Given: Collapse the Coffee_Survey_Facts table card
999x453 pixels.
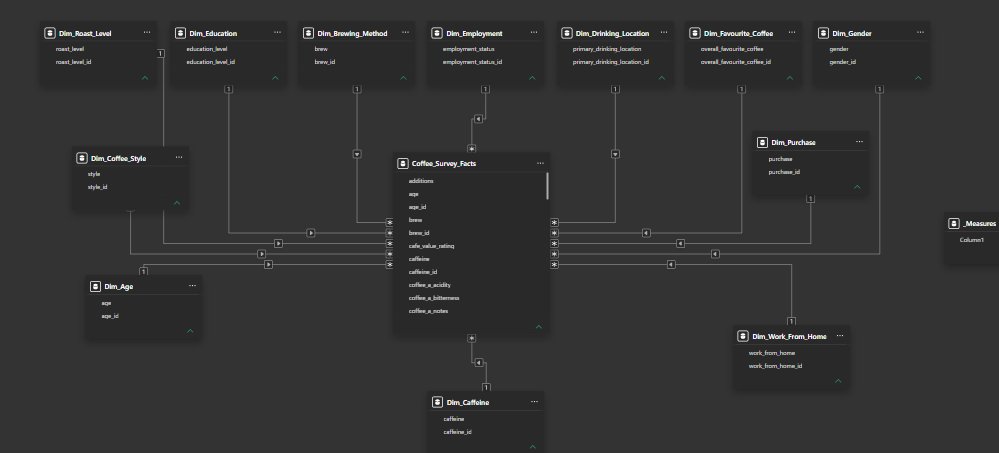Looking at the screenshot, I should pyautogui.click(x=539, y=327).
